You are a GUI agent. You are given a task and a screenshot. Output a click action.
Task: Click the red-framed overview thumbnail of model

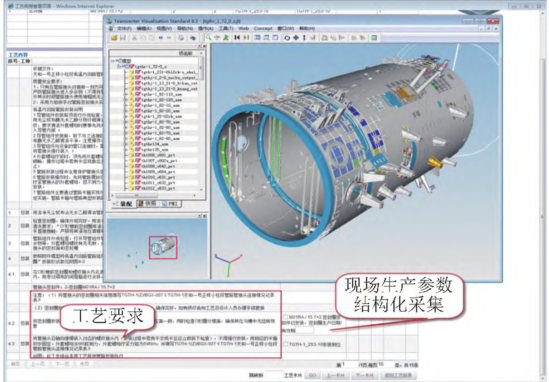163,248
